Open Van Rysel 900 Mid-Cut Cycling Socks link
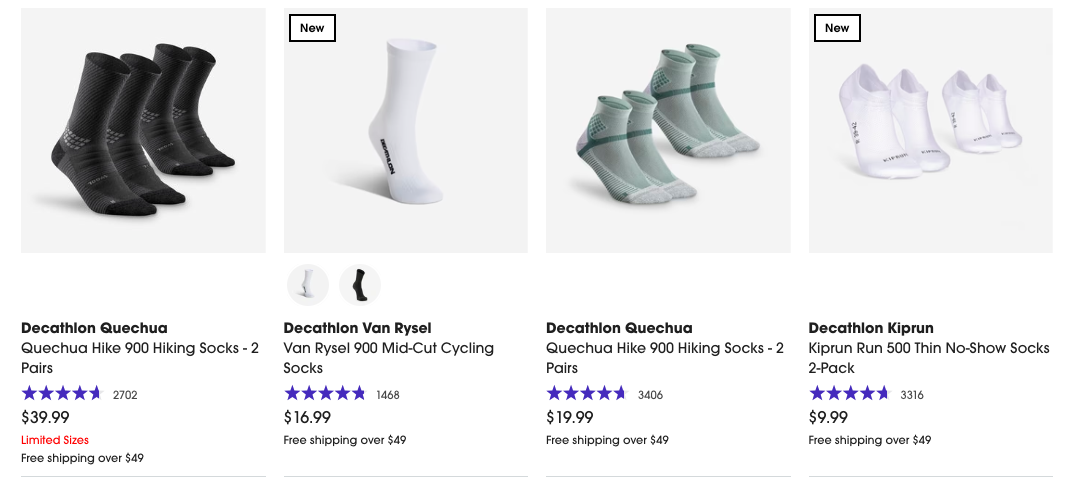Viewport: 1070px width, 487px height. [389, 358]
